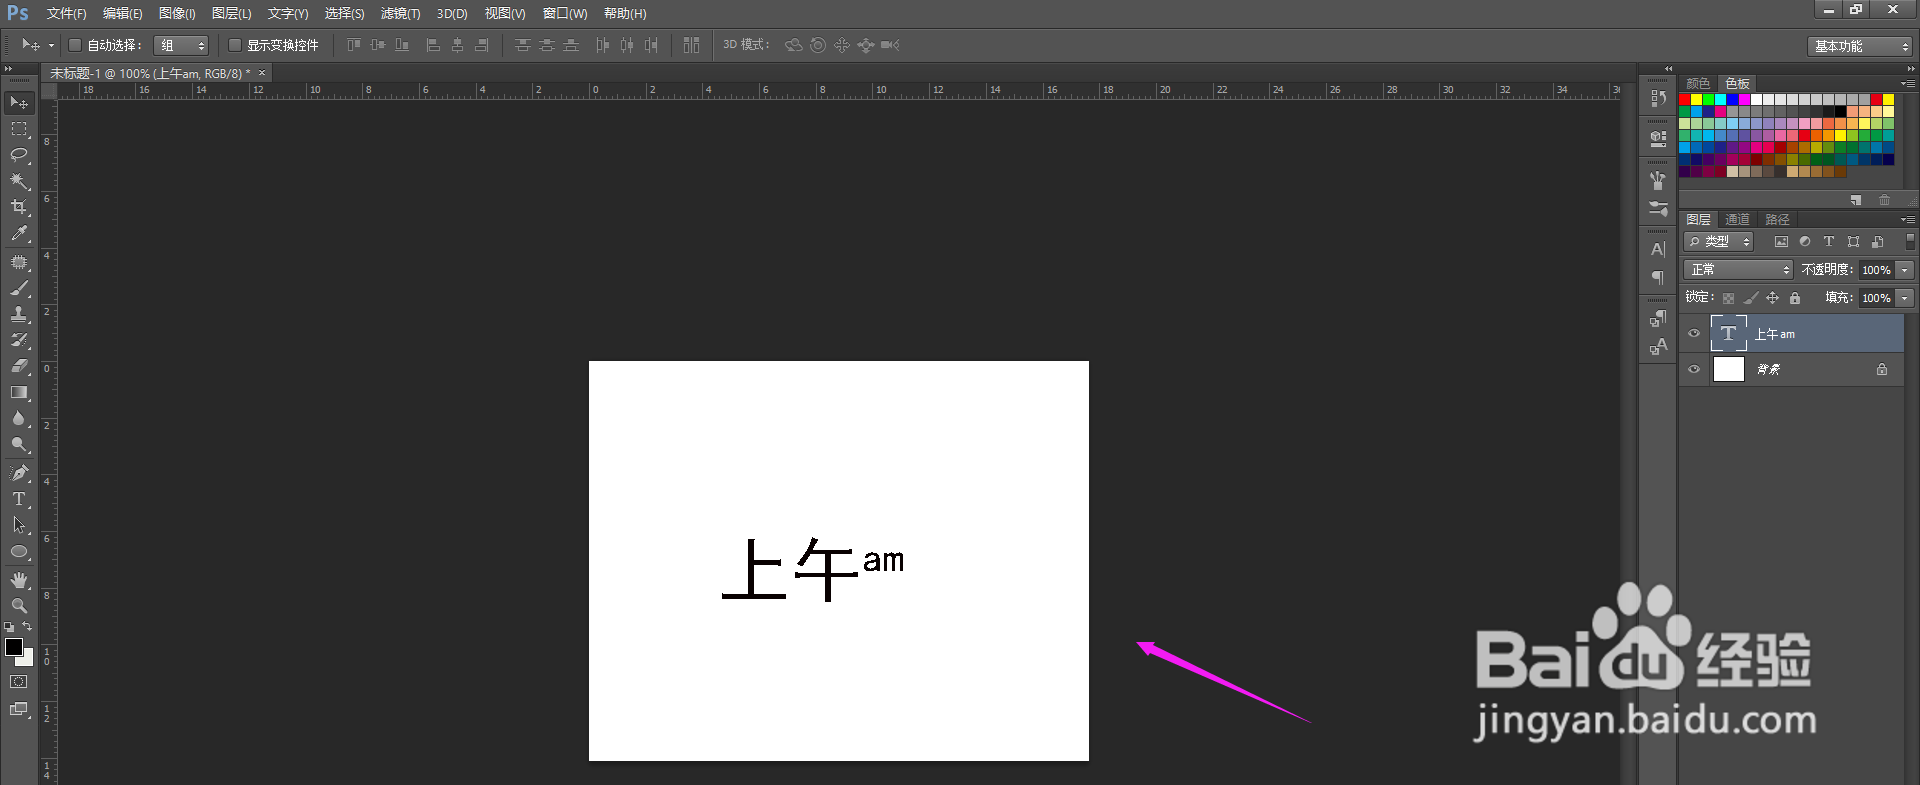
Task: Open the 组 auto-select dropdown
Action: 181,45
